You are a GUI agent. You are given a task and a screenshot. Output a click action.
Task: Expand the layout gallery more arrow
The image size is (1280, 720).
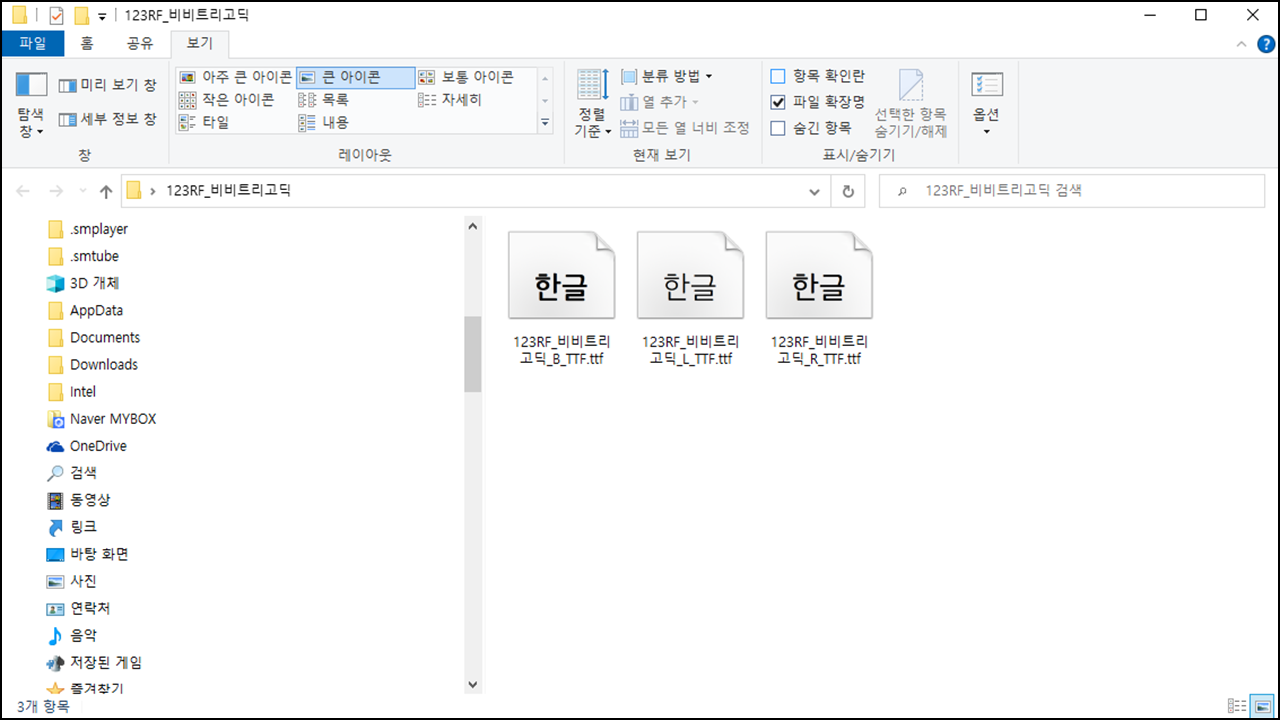(x=545, y=123)
